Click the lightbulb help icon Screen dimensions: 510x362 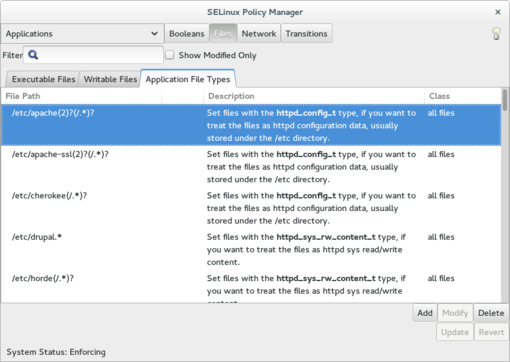pos(496,34)
